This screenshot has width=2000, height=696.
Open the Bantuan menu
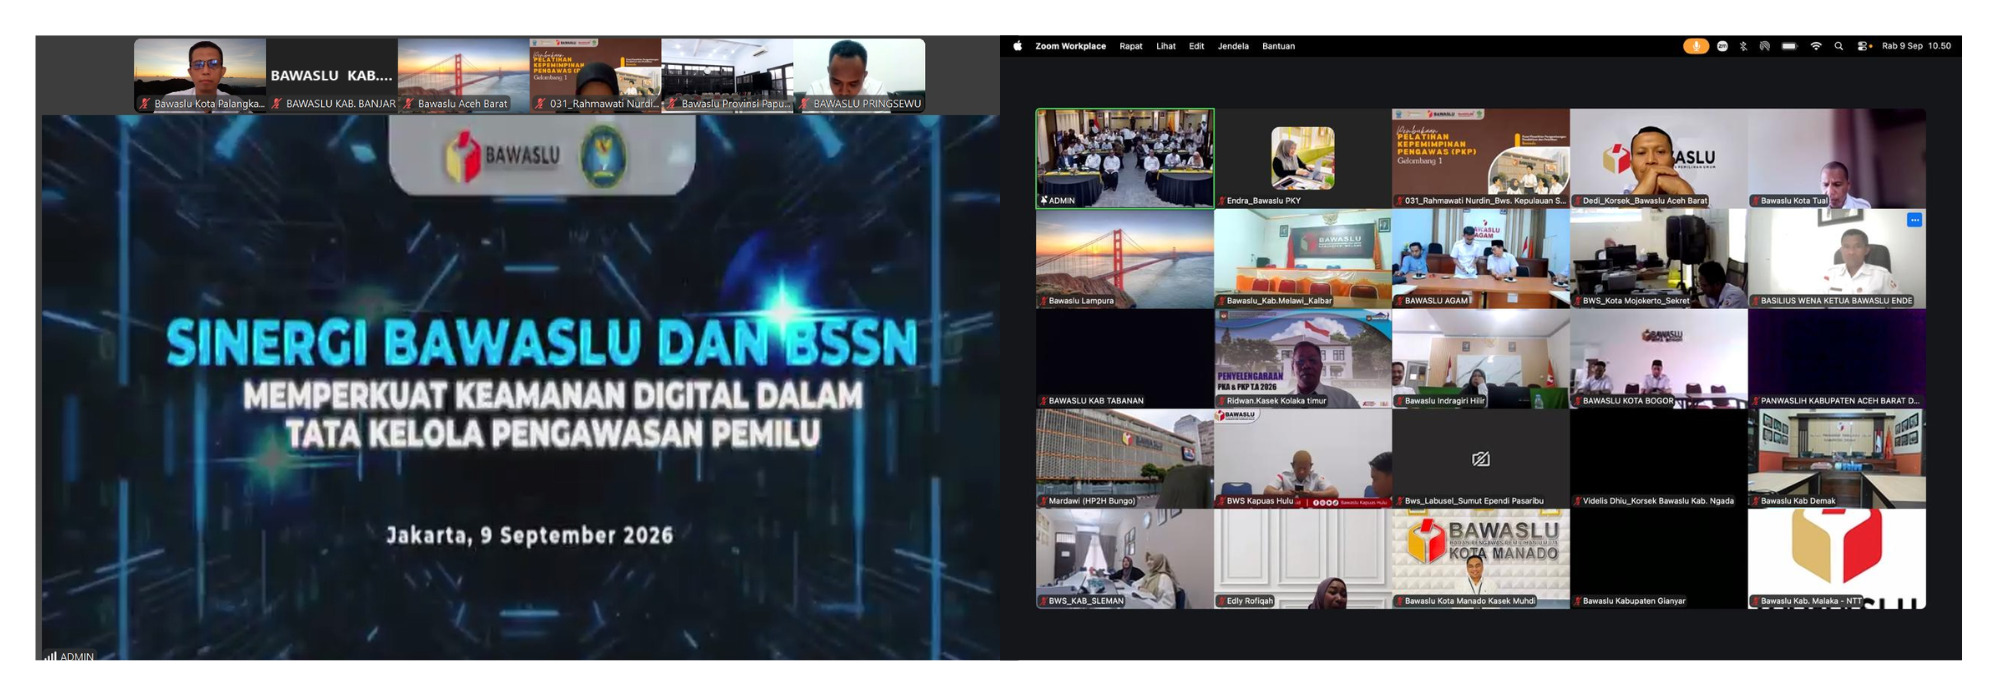(x=1278, y=46)
